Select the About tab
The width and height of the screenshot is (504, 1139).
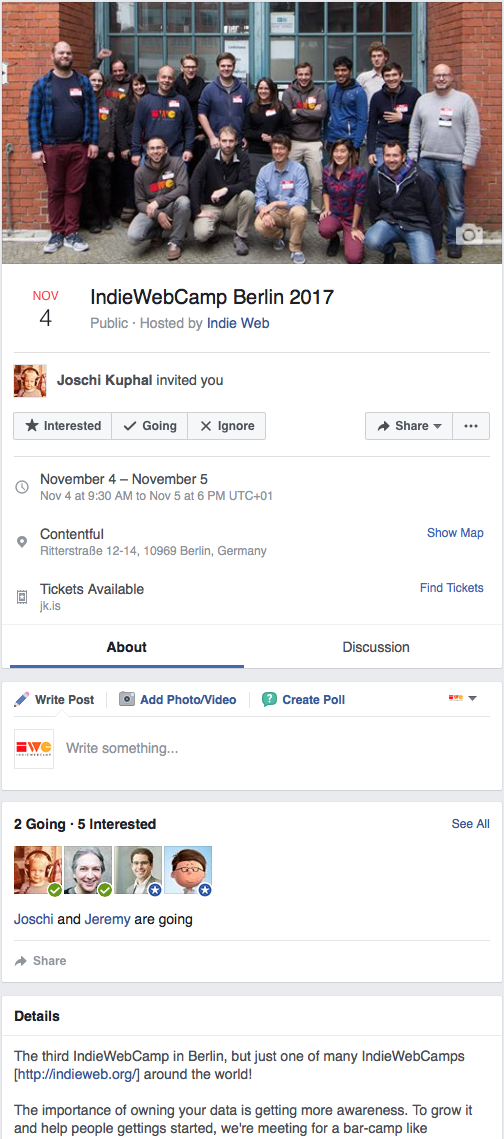click(126, 646)
